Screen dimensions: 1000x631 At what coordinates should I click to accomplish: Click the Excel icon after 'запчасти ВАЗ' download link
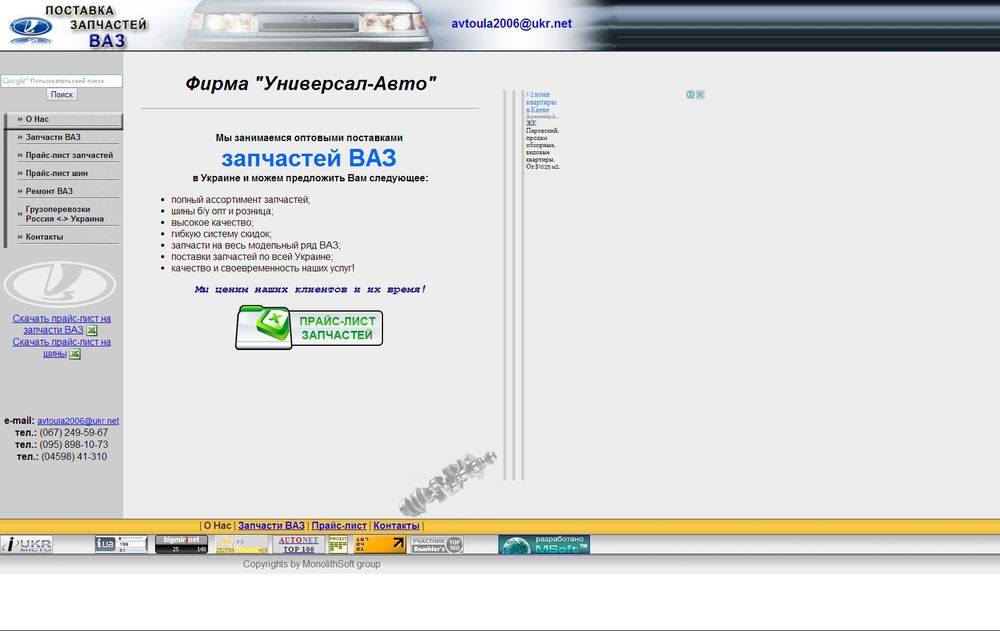tap(92, 330)
